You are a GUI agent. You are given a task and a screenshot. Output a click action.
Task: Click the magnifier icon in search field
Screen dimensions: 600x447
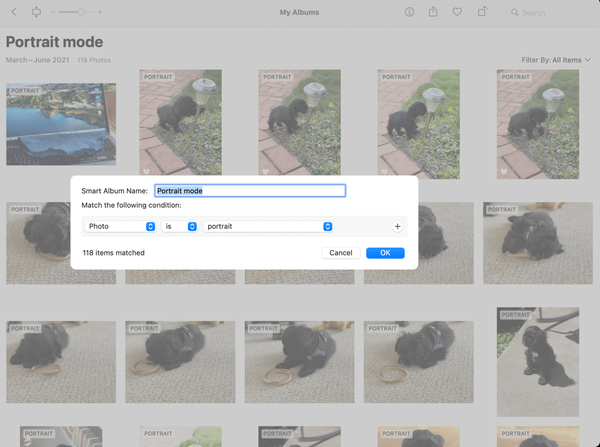(x=515, y=13)
